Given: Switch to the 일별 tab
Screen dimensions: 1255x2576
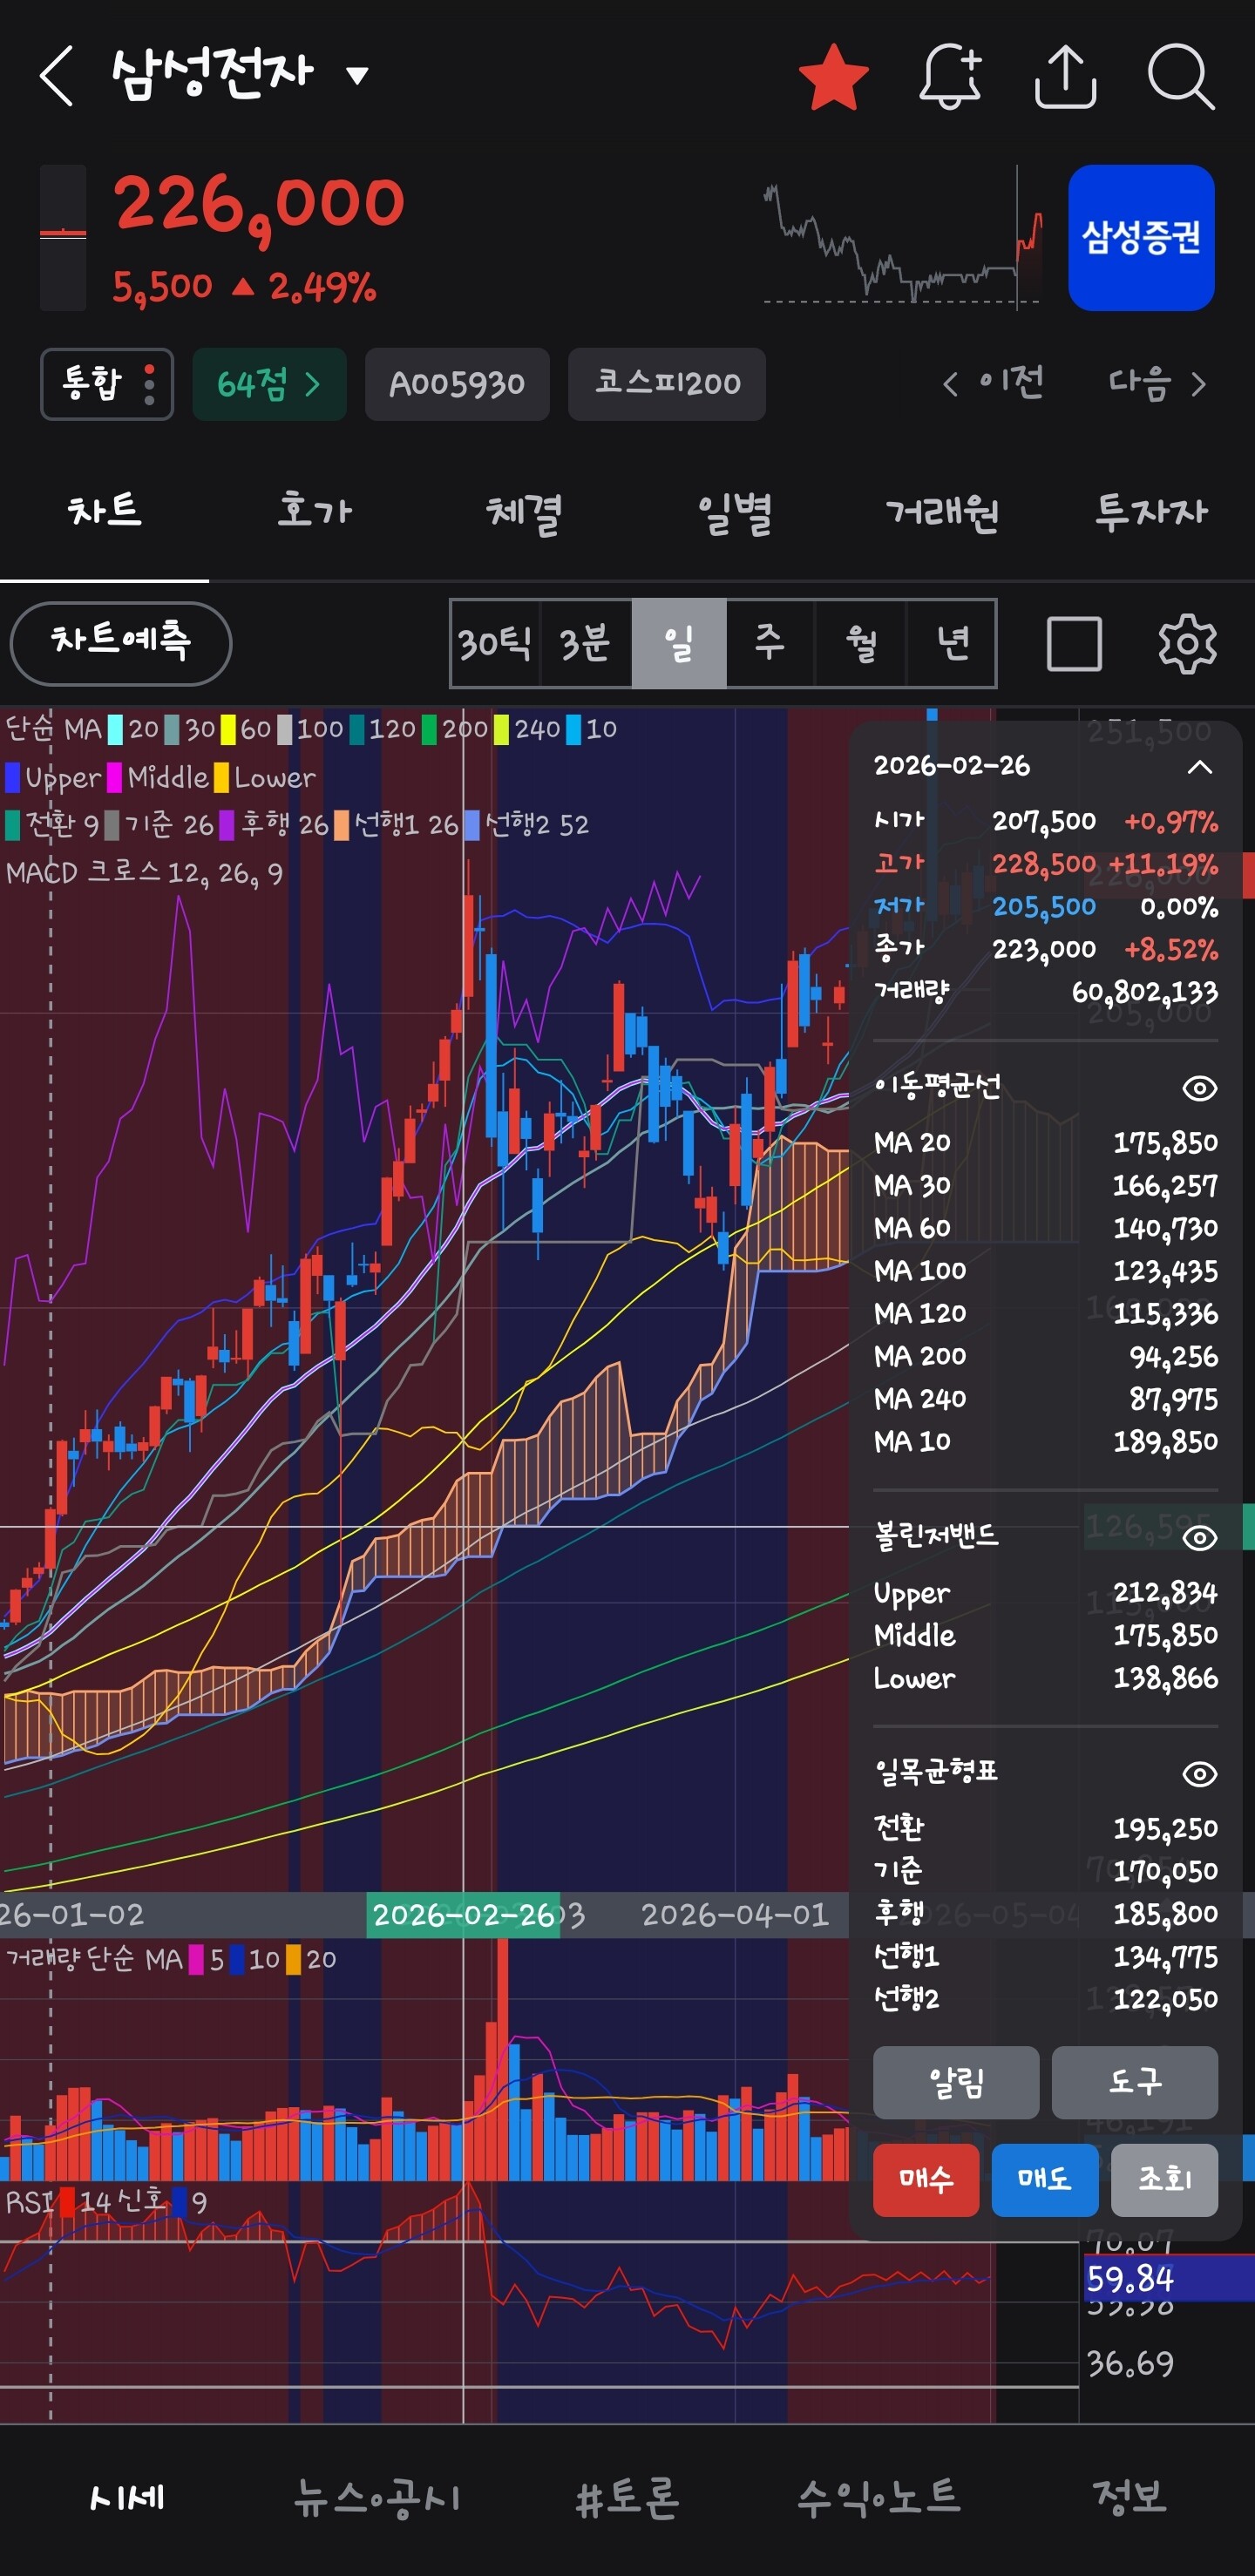Looking at the screenshot, I should 734,512.
